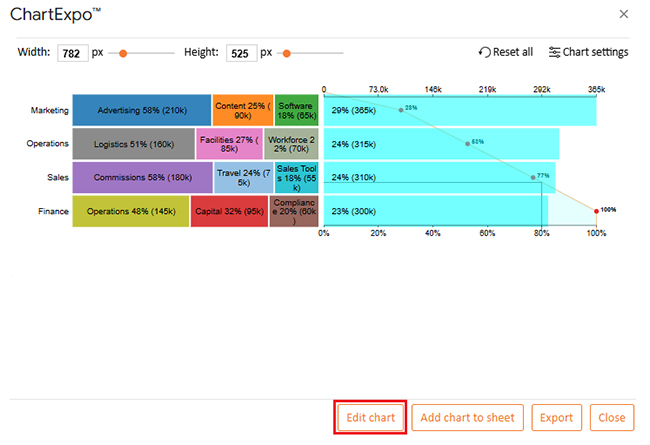
Task: Click the Reset all icon
Action: (x=485, y=52)
